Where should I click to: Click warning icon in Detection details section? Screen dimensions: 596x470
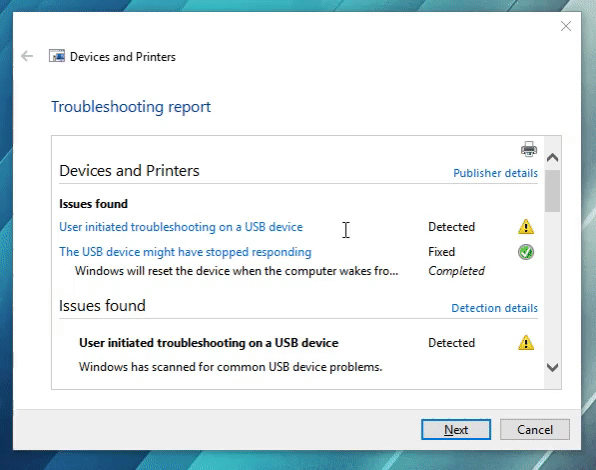[526, 342]
